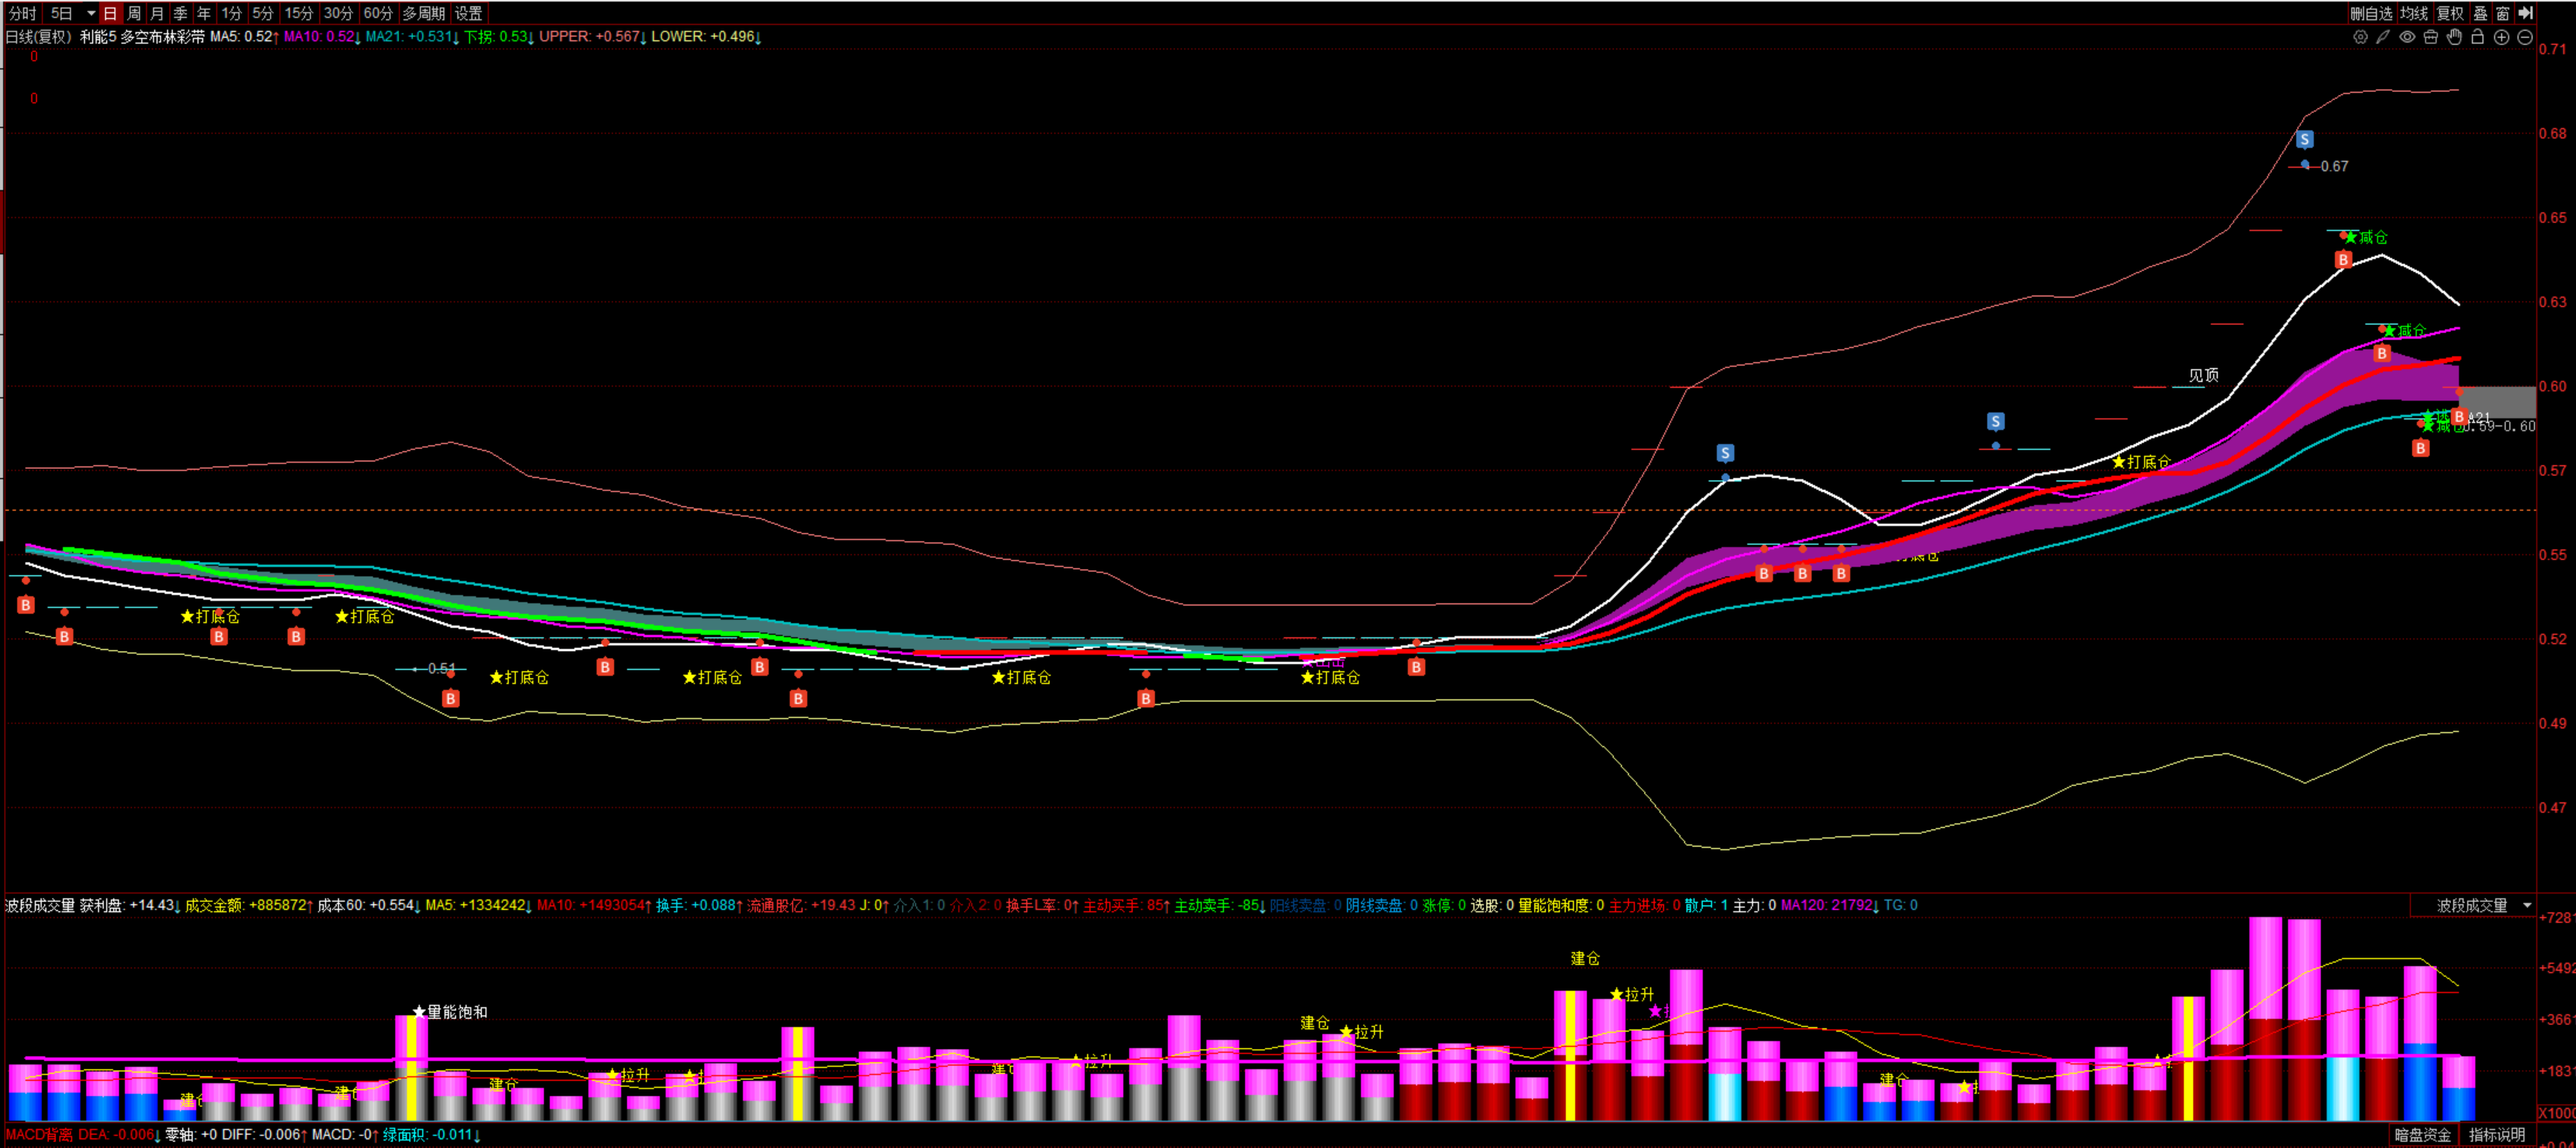
Task: Zoom in with the plus circle icon
Action: (2501, 37)
